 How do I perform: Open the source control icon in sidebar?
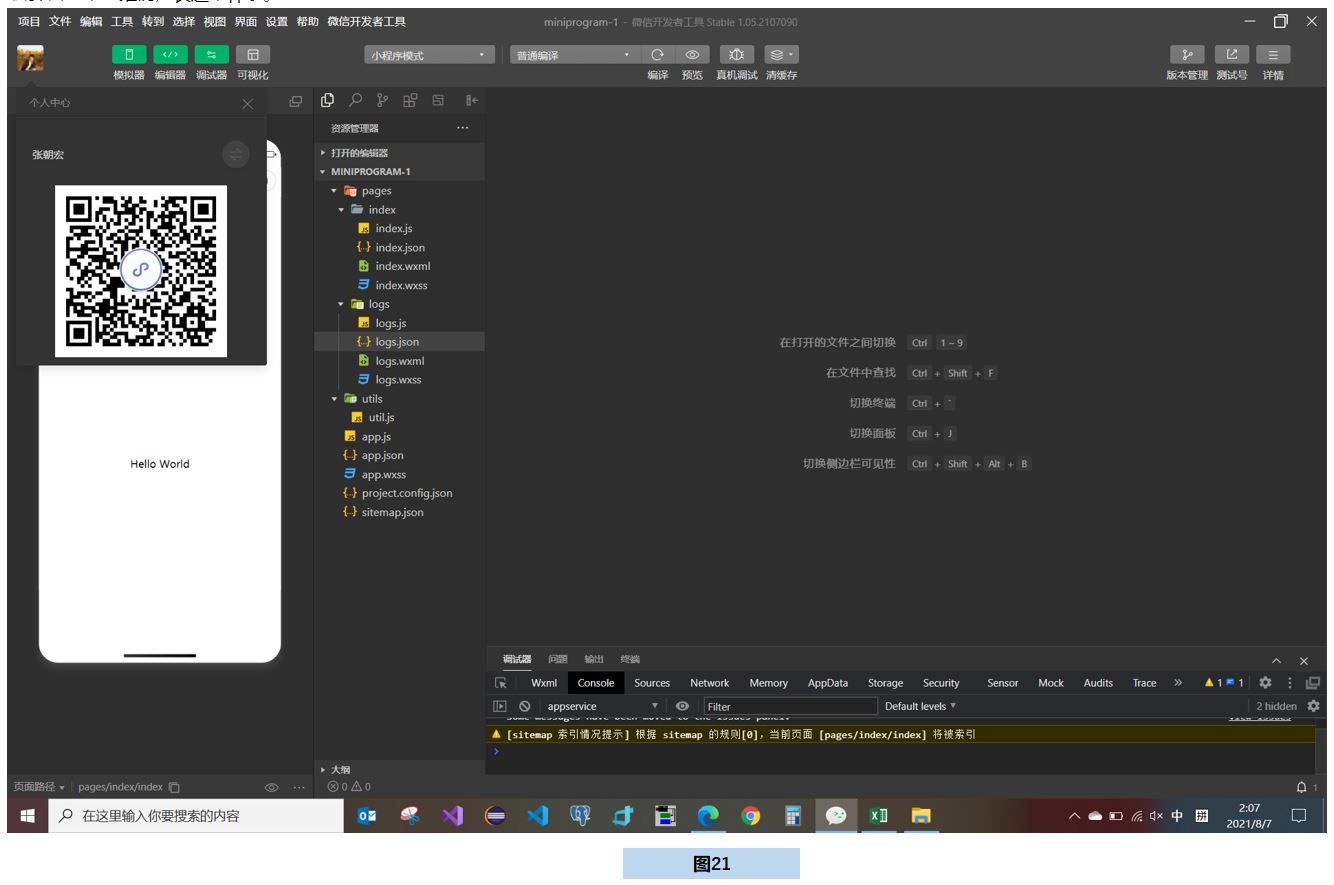(x=382, y=100)
